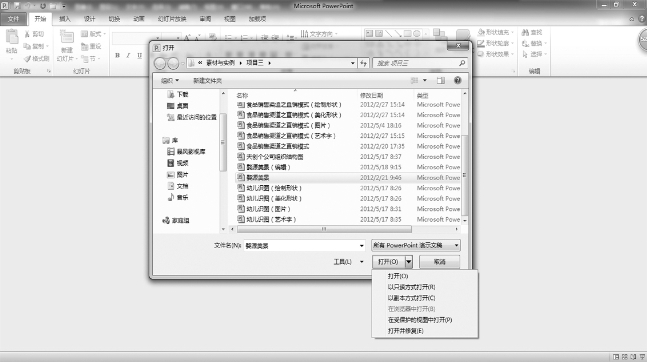This screenshot has height=362, width=647.
Task: Open the view mode dropdown arrow in dialog
Action: pos(425,80)
